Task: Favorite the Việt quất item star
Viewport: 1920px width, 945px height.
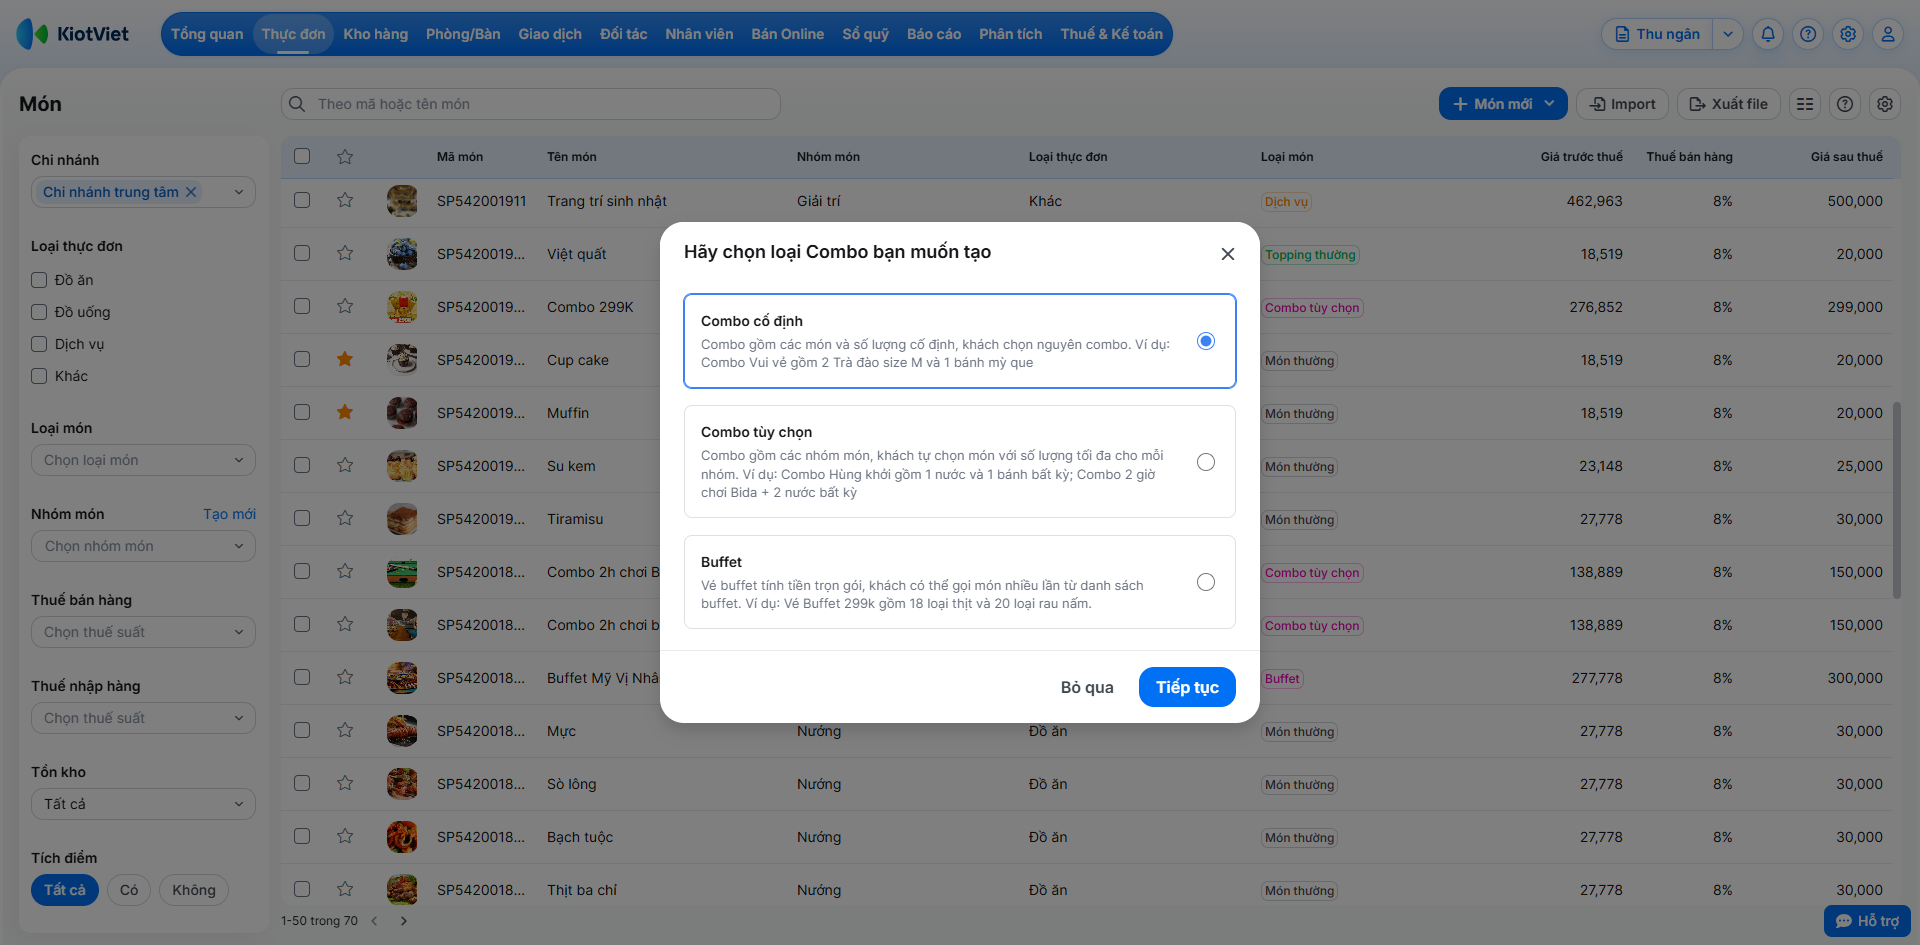Action: (345, 253)
